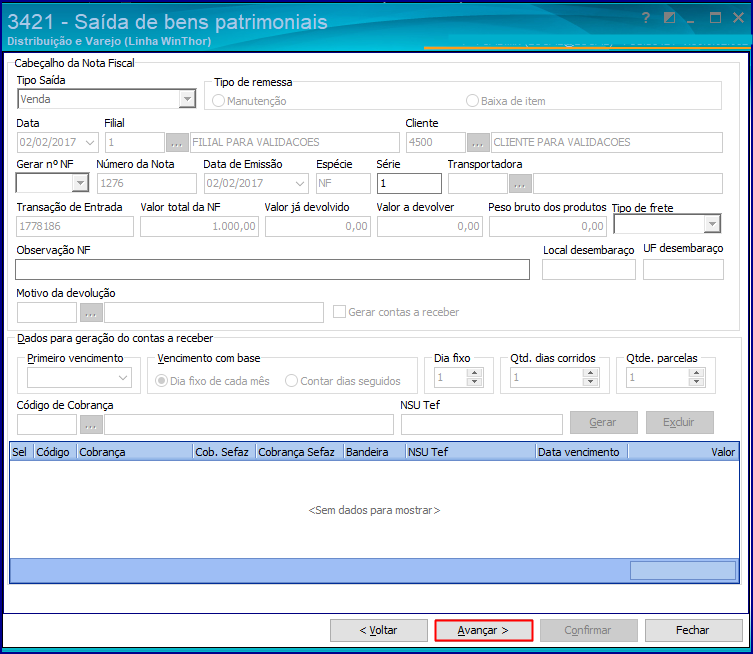The image size is (753, 654).
Task: Select Manutenção remessa type
Action: click(x=219, y=101)
